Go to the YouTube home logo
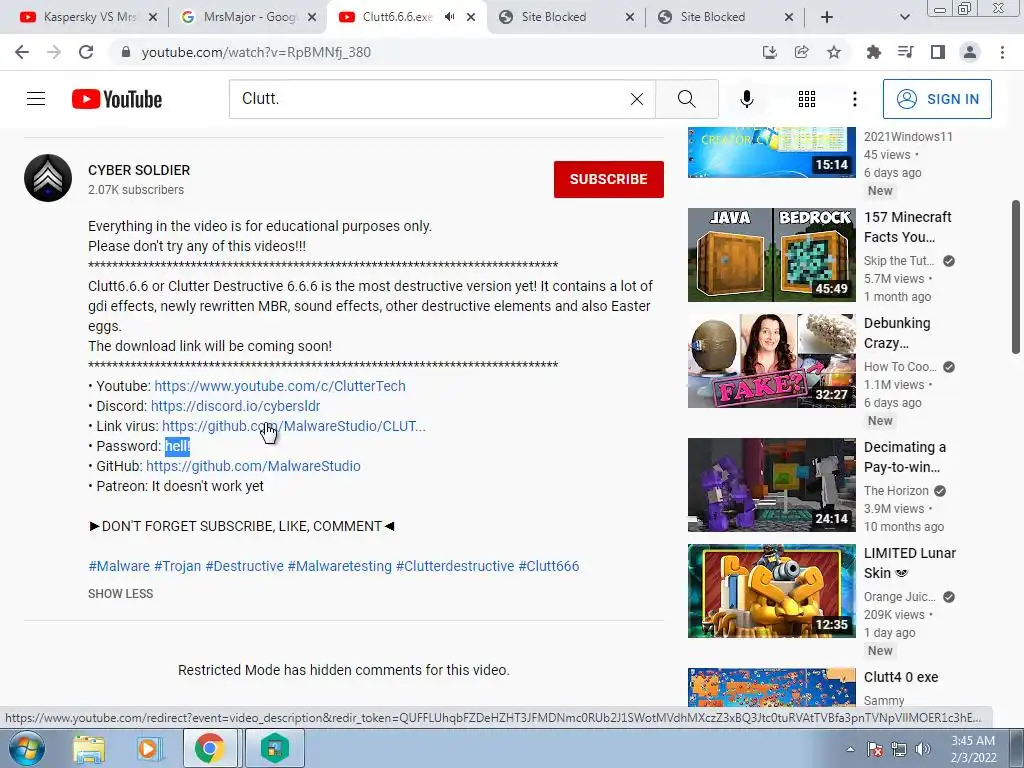 [117, 99]
